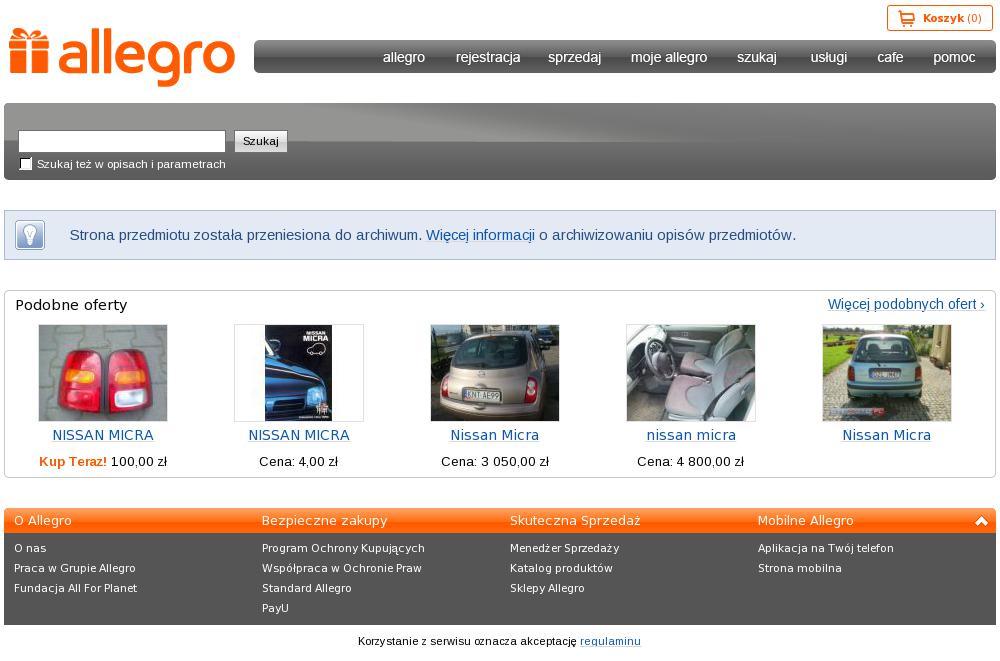Open the NISSAN MICRA link priced 4,00 zł
This screenshot has width=1000, height=661.
pyautogui.click(x=299, y=435)
